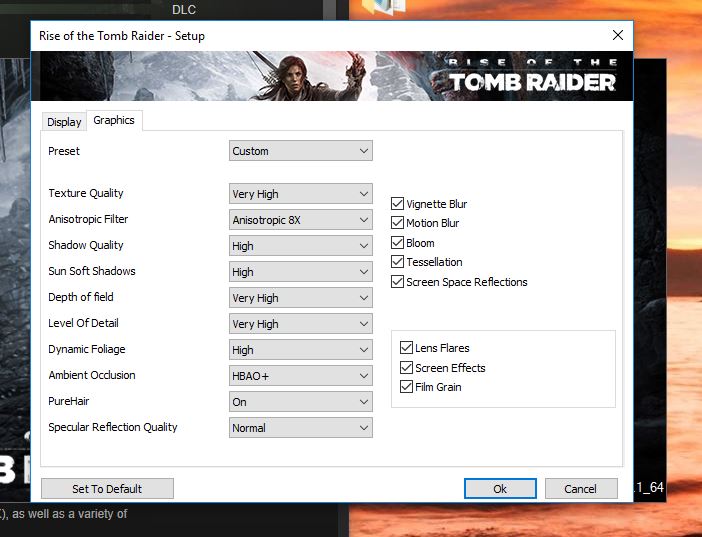Open the Dynamic Foliage dropdown
The width and height of the screenshot is (702, 537).
(300, 350)
